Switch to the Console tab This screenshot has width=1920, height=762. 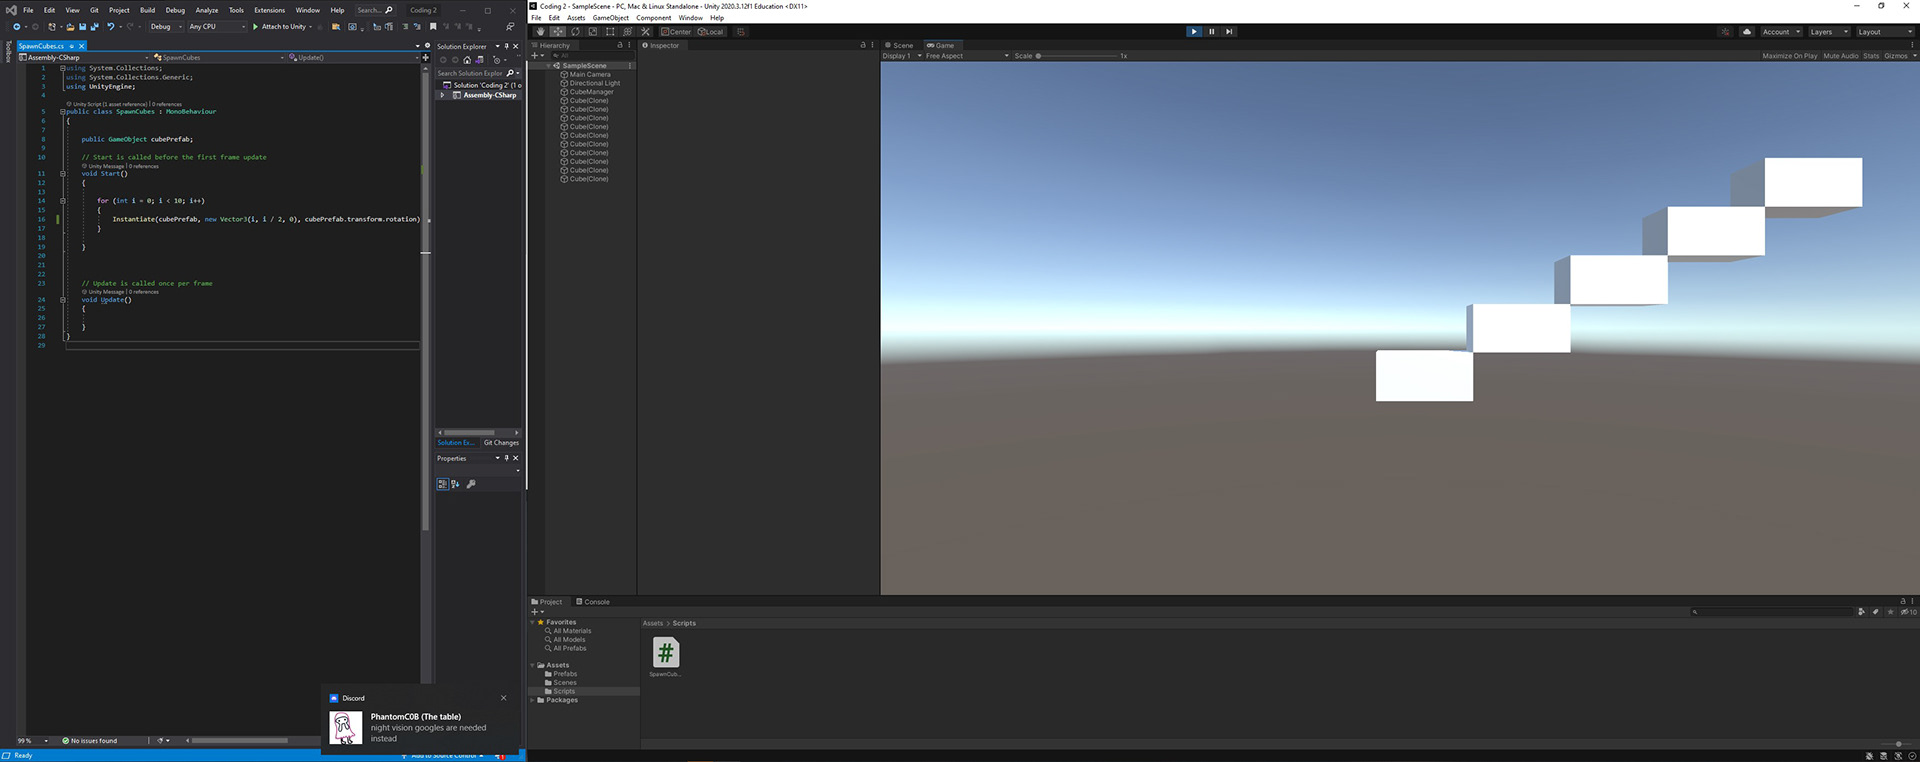click(x=593, y=602)
